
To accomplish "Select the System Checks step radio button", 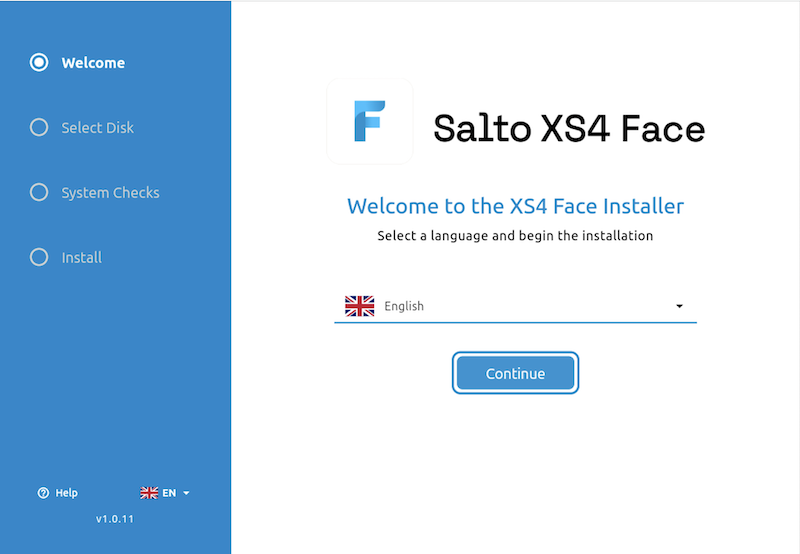I will (39, 192).
